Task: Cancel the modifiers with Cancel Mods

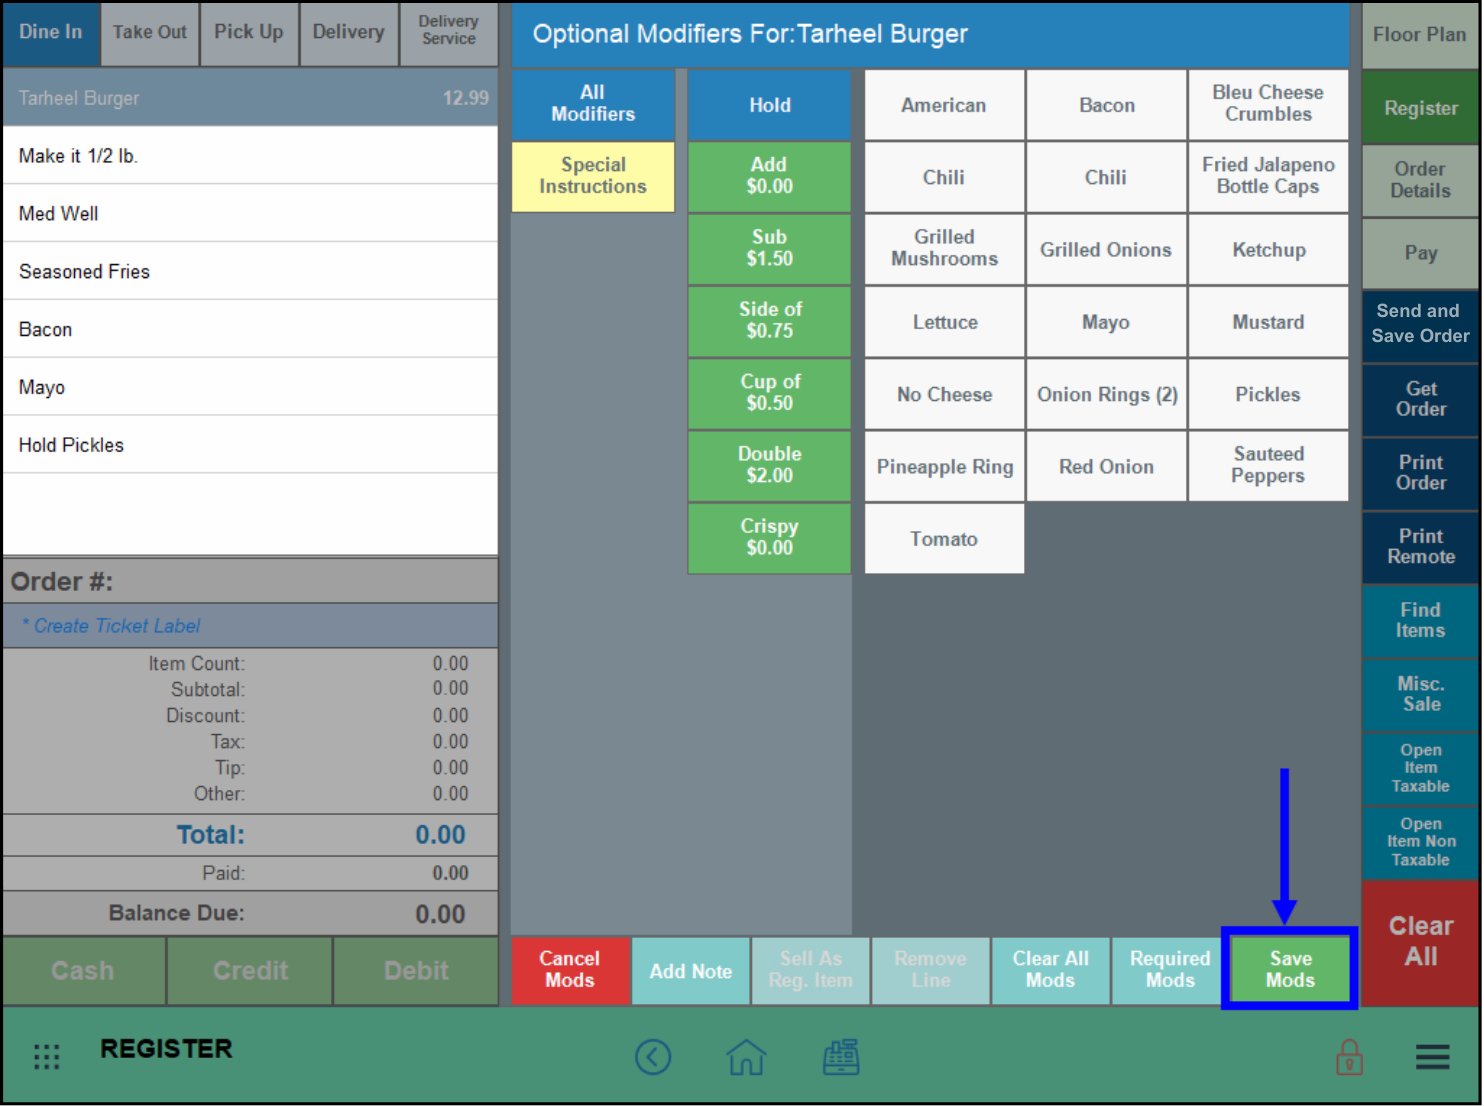Action: pos(570,970)
